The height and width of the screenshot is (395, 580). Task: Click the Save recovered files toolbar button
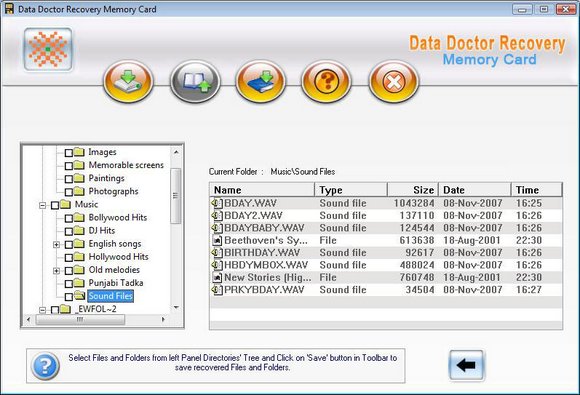(128, 81)
